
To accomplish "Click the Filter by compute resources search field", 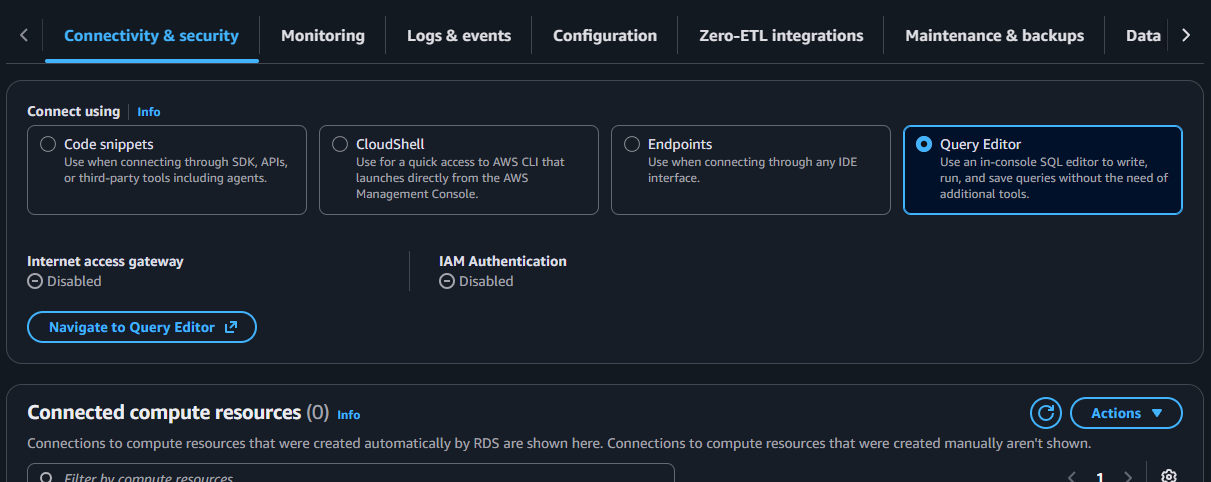I will tap(351, 473).
